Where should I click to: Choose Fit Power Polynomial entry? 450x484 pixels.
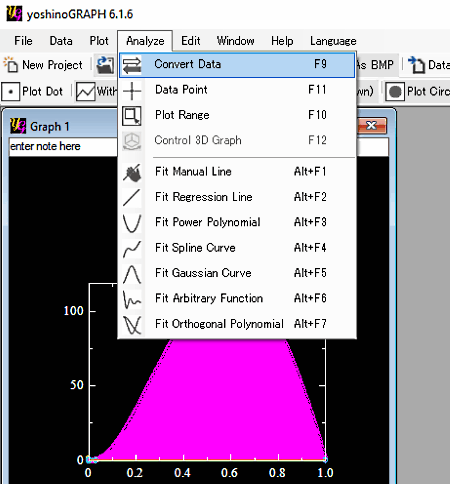[x=237, y=223]
